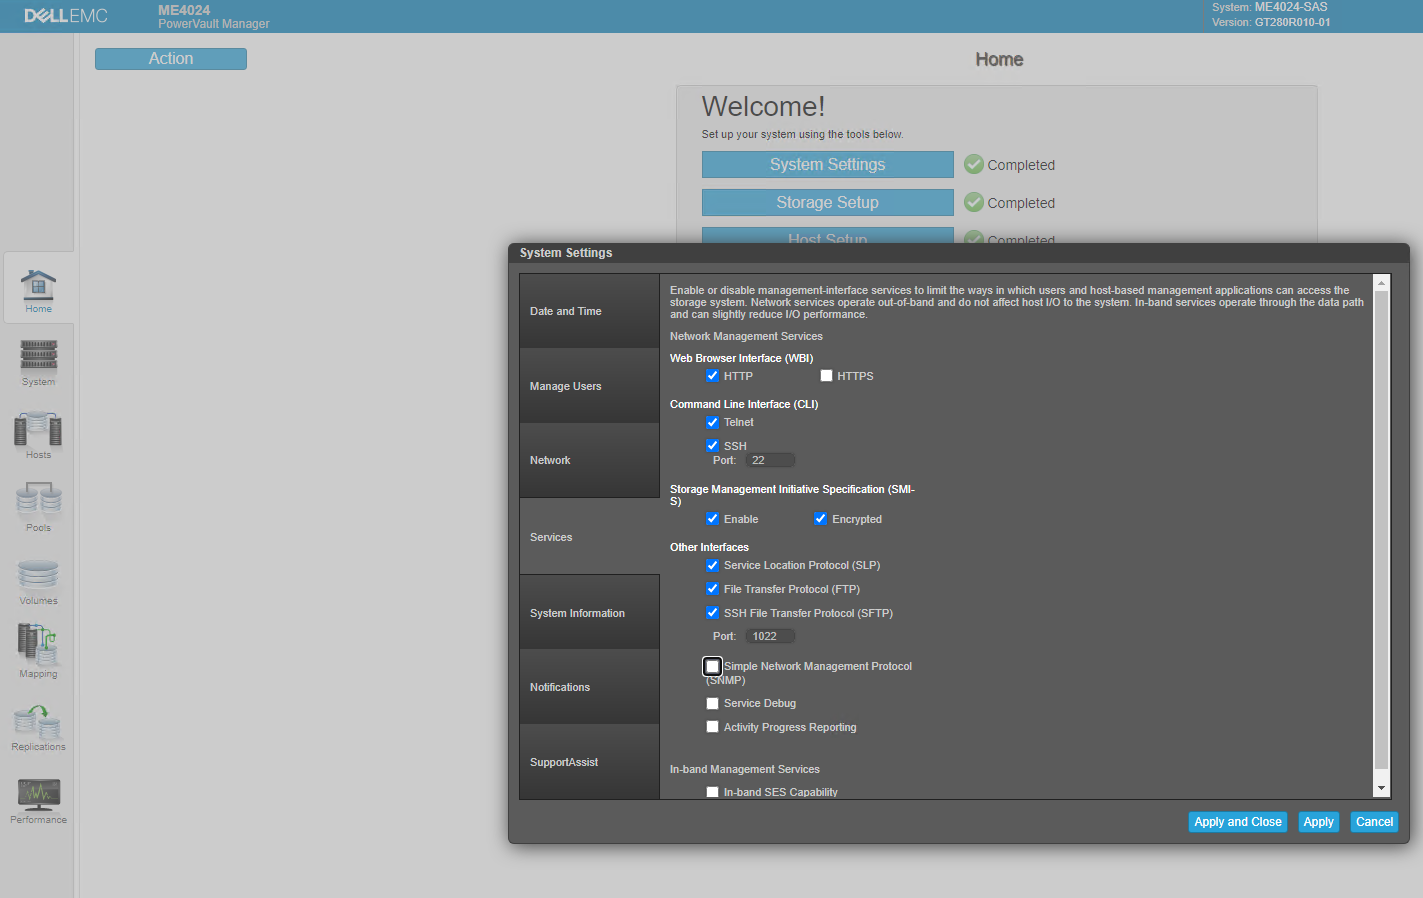Click the Storage Setup button
1423x898 pixels.
coord(828,202)
